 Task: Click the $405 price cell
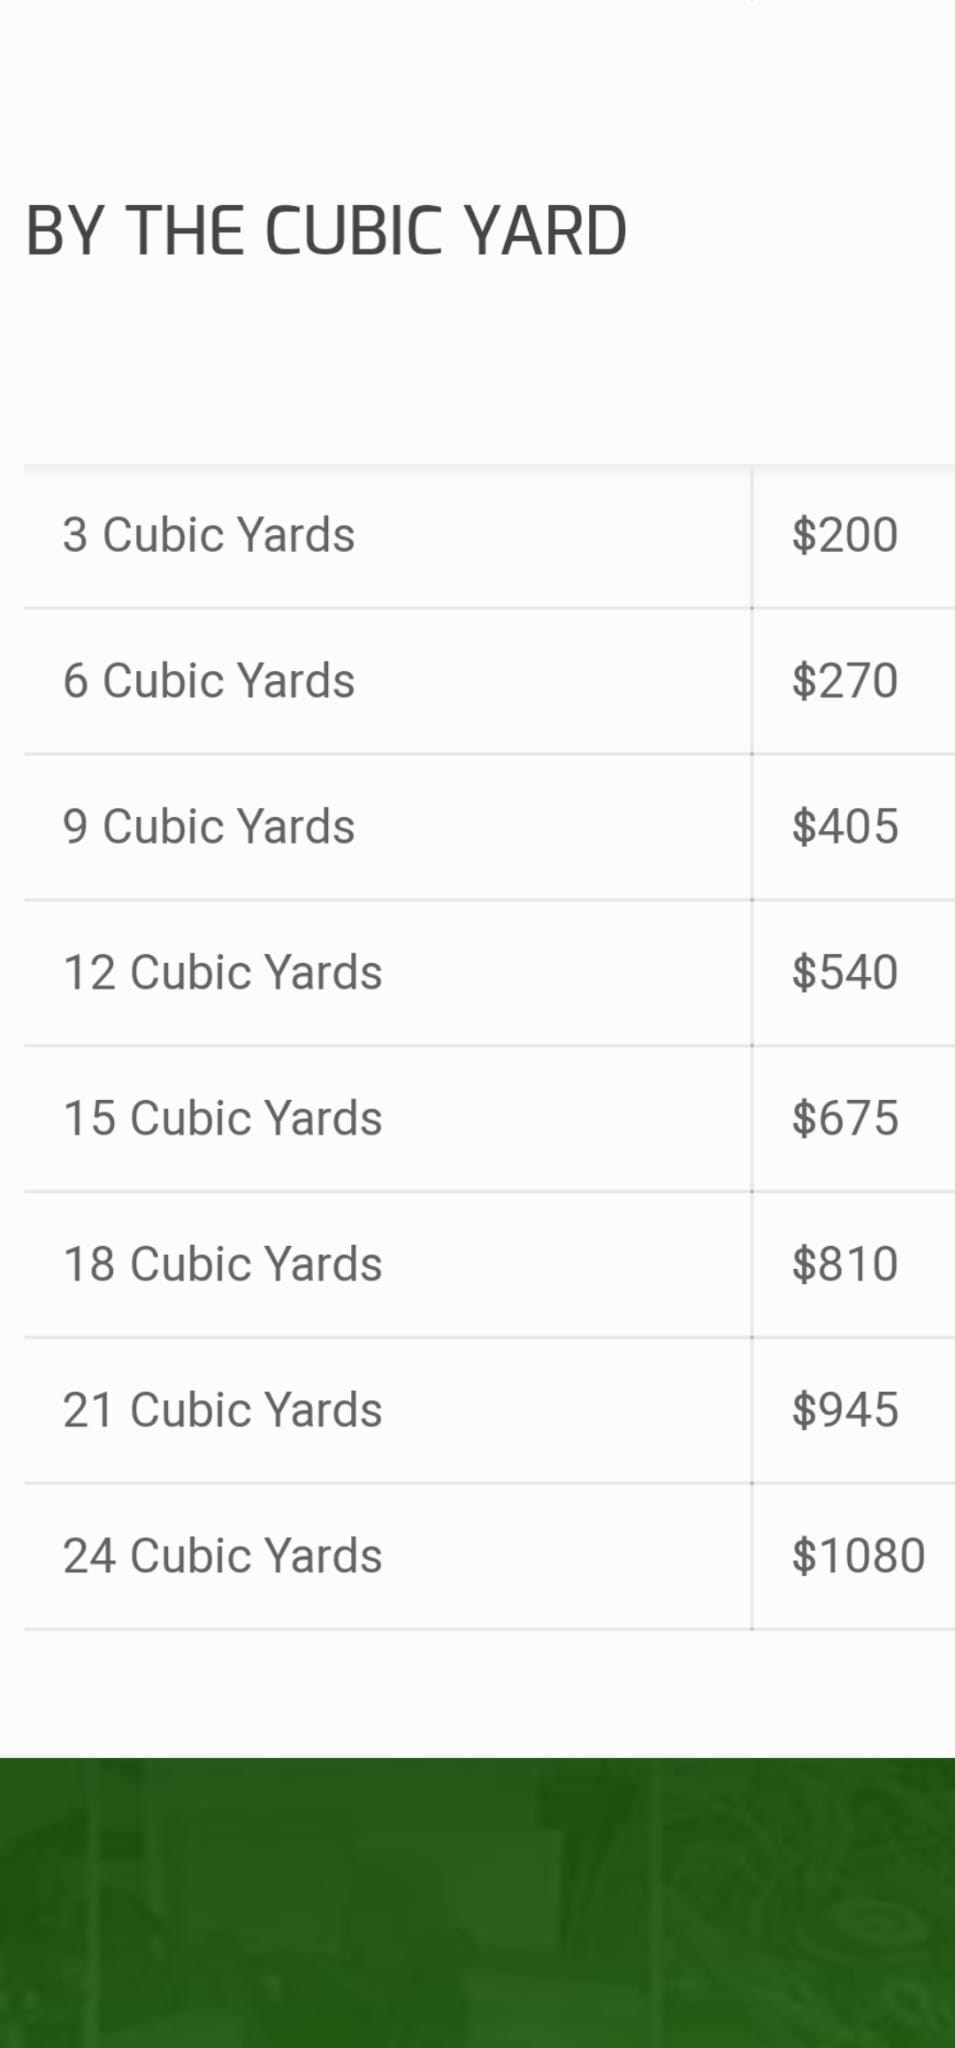pos(845,827)
